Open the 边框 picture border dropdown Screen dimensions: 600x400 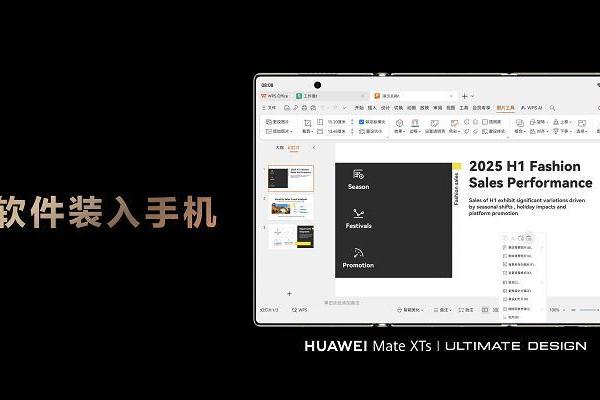(415, 126)
